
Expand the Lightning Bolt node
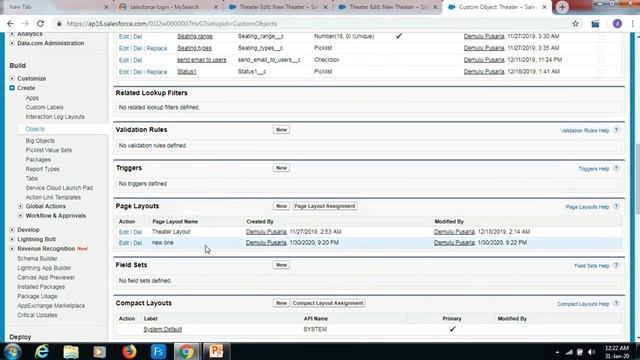click(12, 239)
